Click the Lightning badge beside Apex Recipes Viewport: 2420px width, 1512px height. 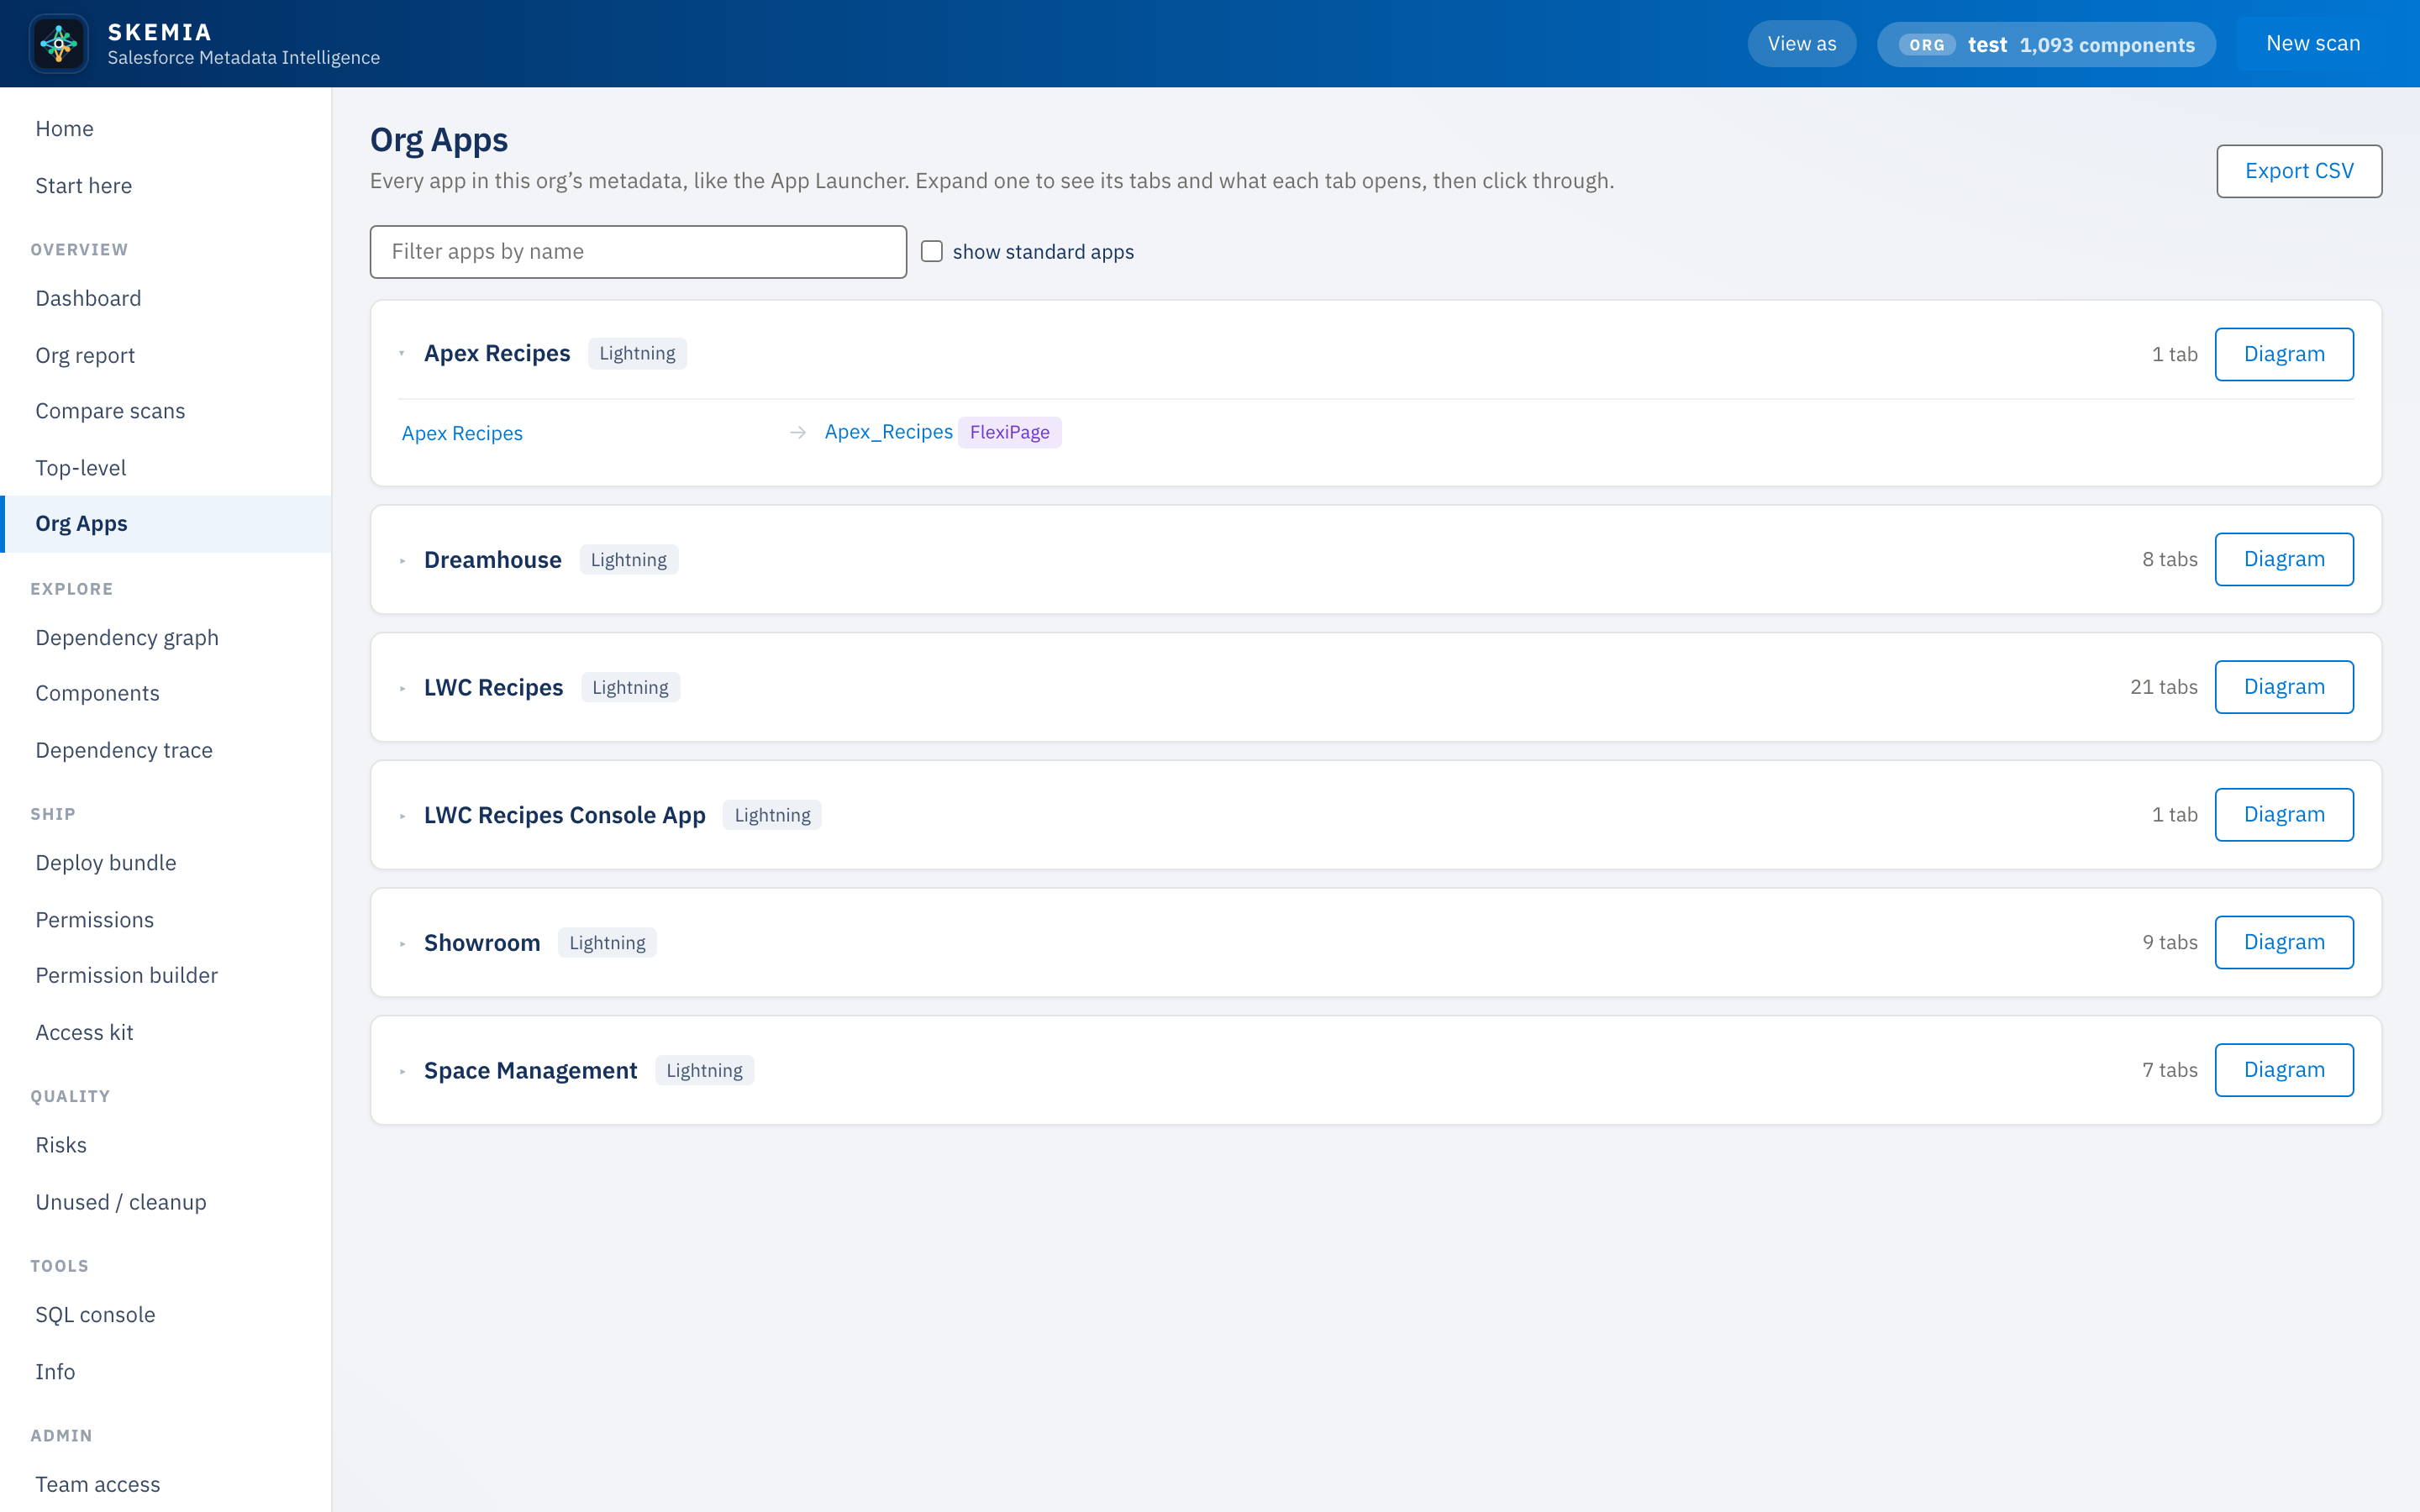click(637, 353)
